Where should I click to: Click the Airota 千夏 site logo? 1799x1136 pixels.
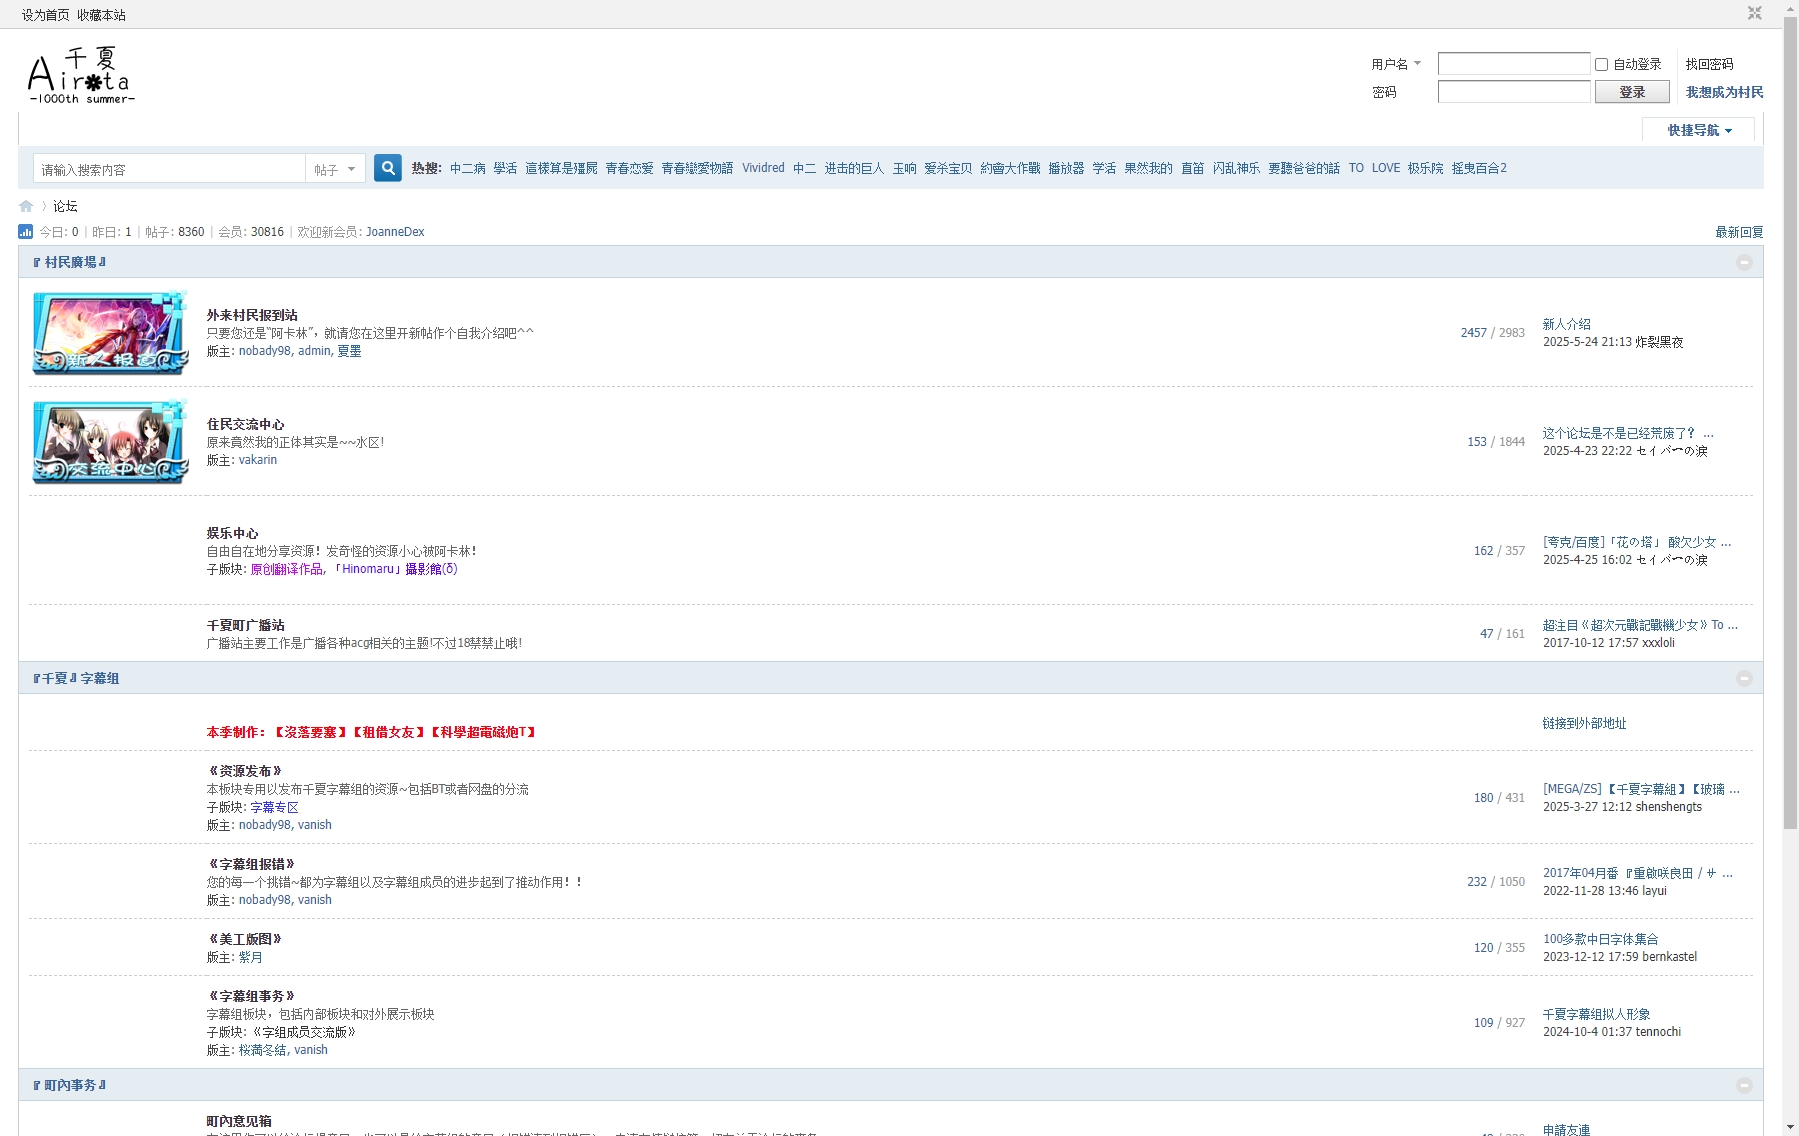click(80, 76)
